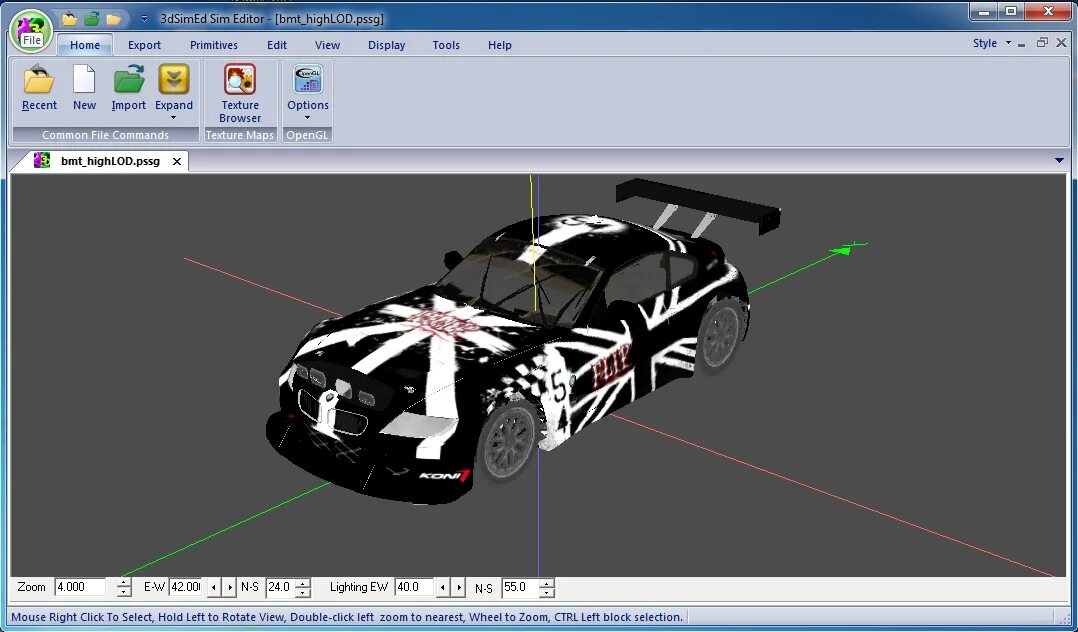Open the Options dropdown arrow

pyautogui.click(x=307, y=118)
